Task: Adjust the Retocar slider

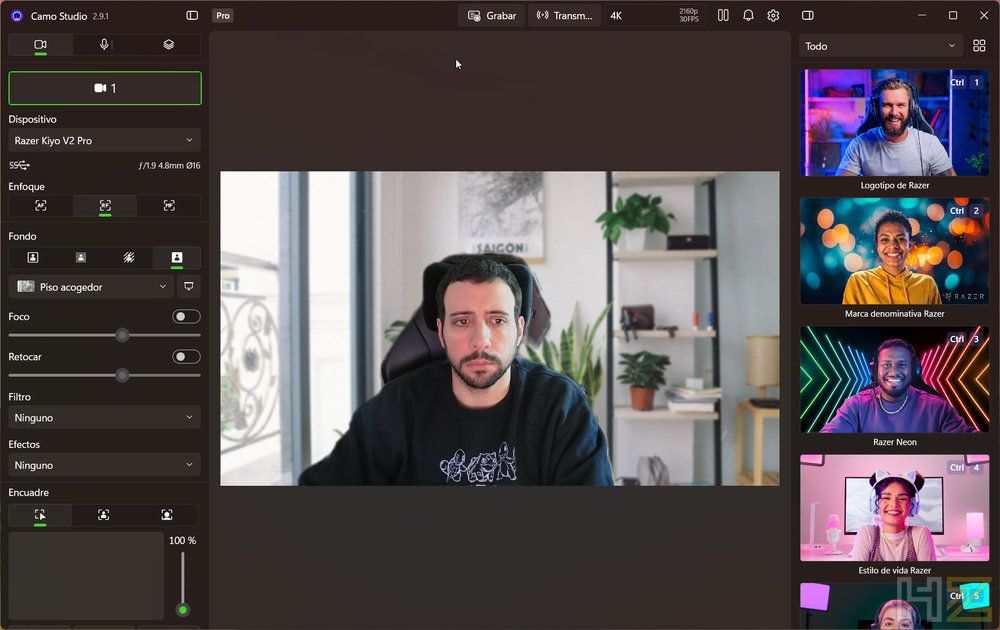Action: tap(122, 376)
